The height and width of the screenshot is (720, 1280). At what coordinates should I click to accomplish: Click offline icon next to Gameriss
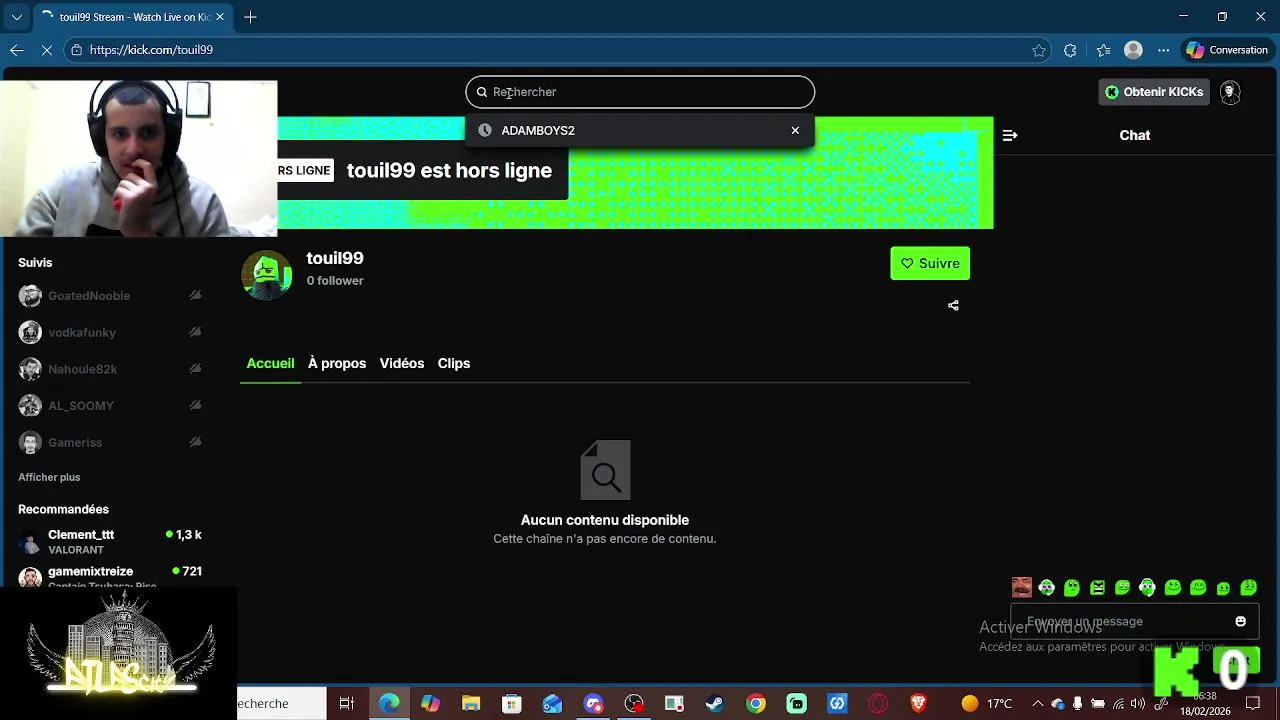195,442
